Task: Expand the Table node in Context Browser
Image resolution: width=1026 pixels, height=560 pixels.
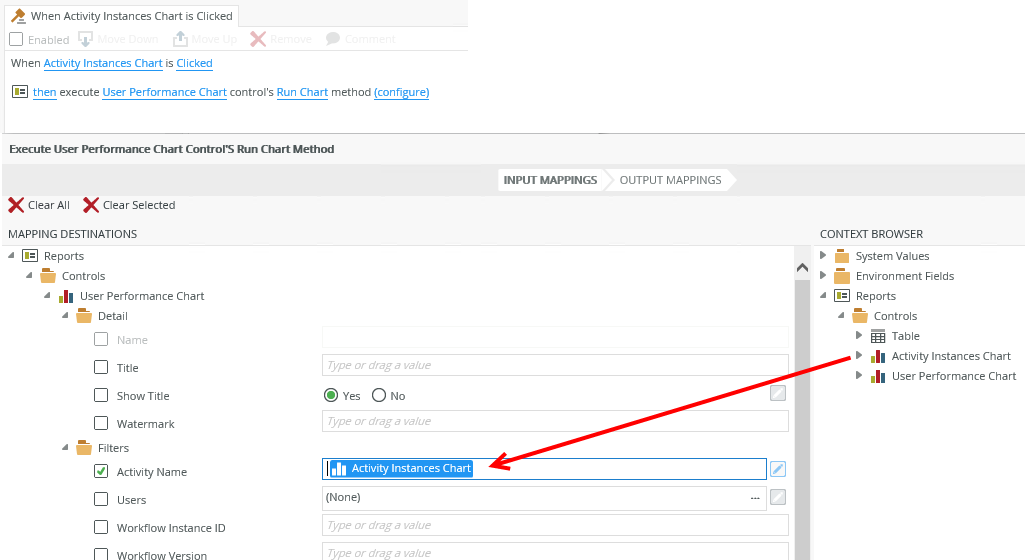Action: click(859, 336)
